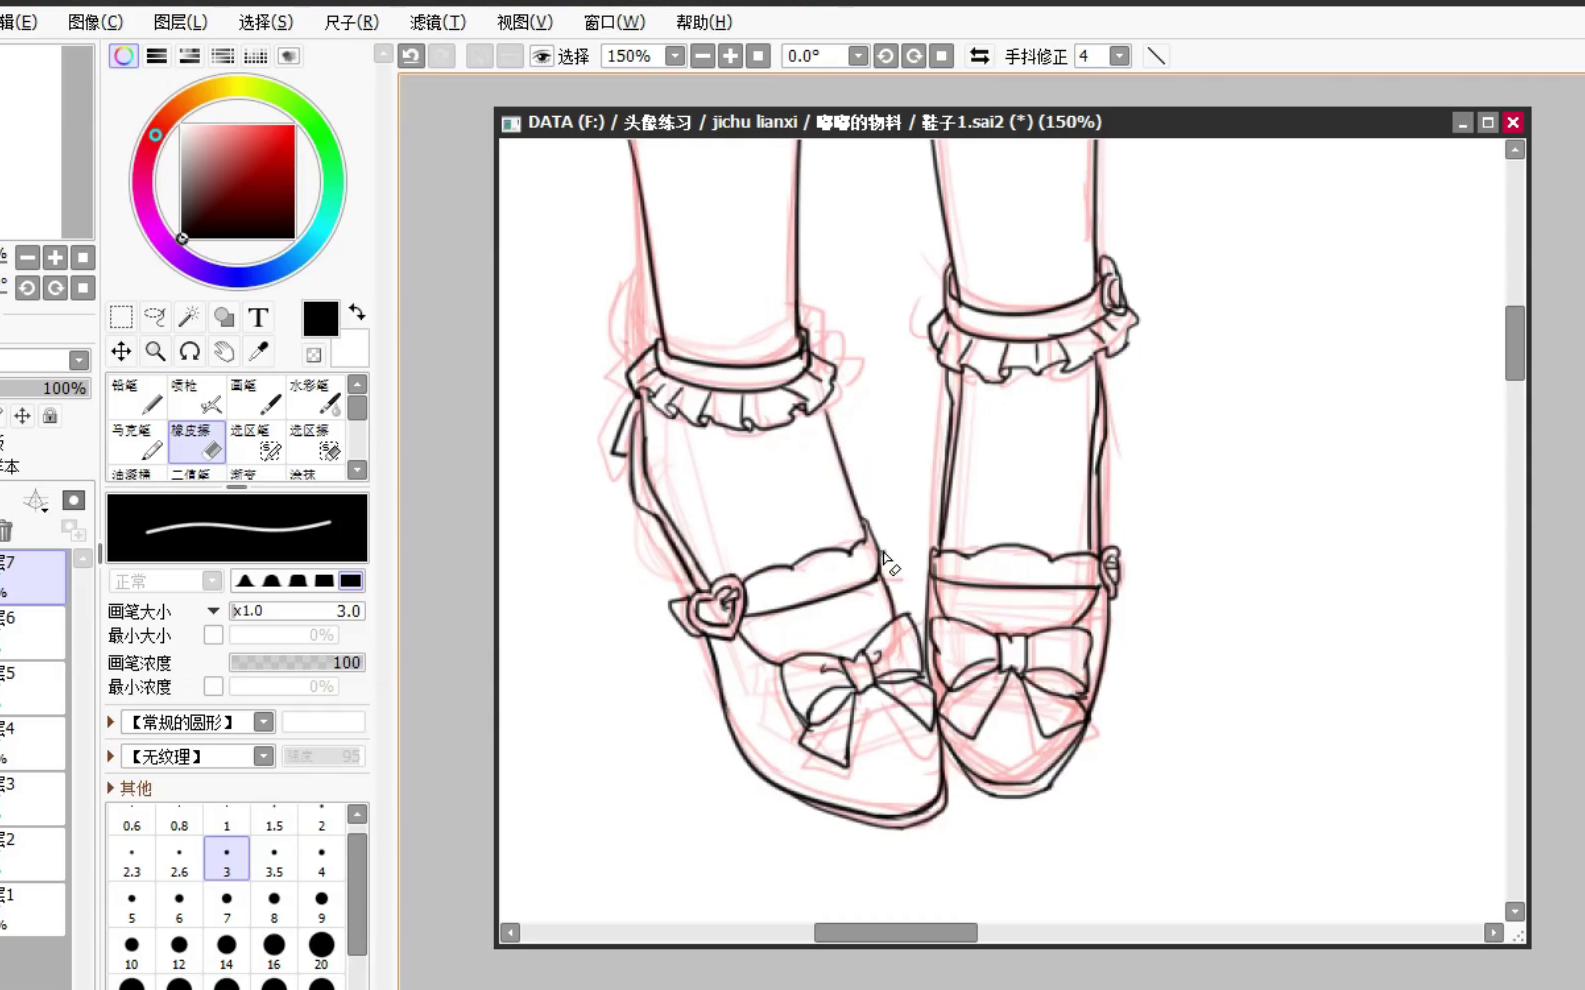1585x990 pixels.
Task: Zoom out with the minus button beside 150%
Action: (703, 56)
